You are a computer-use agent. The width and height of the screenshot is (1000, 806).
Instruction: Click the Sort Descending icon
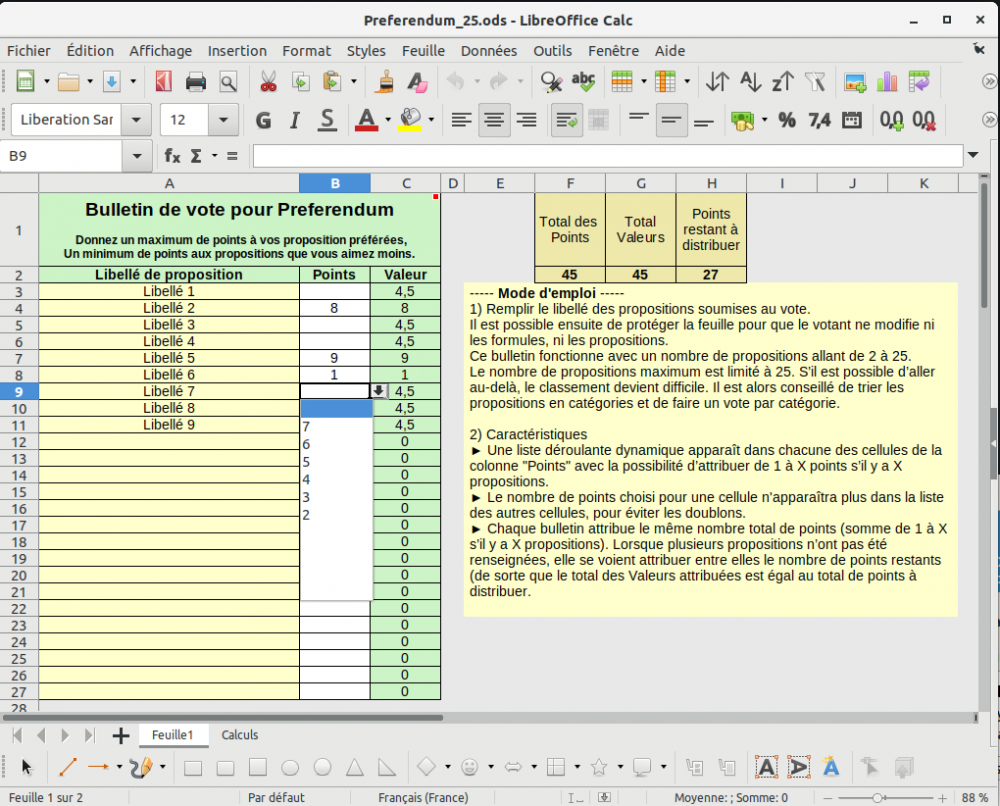click(783, 82)
